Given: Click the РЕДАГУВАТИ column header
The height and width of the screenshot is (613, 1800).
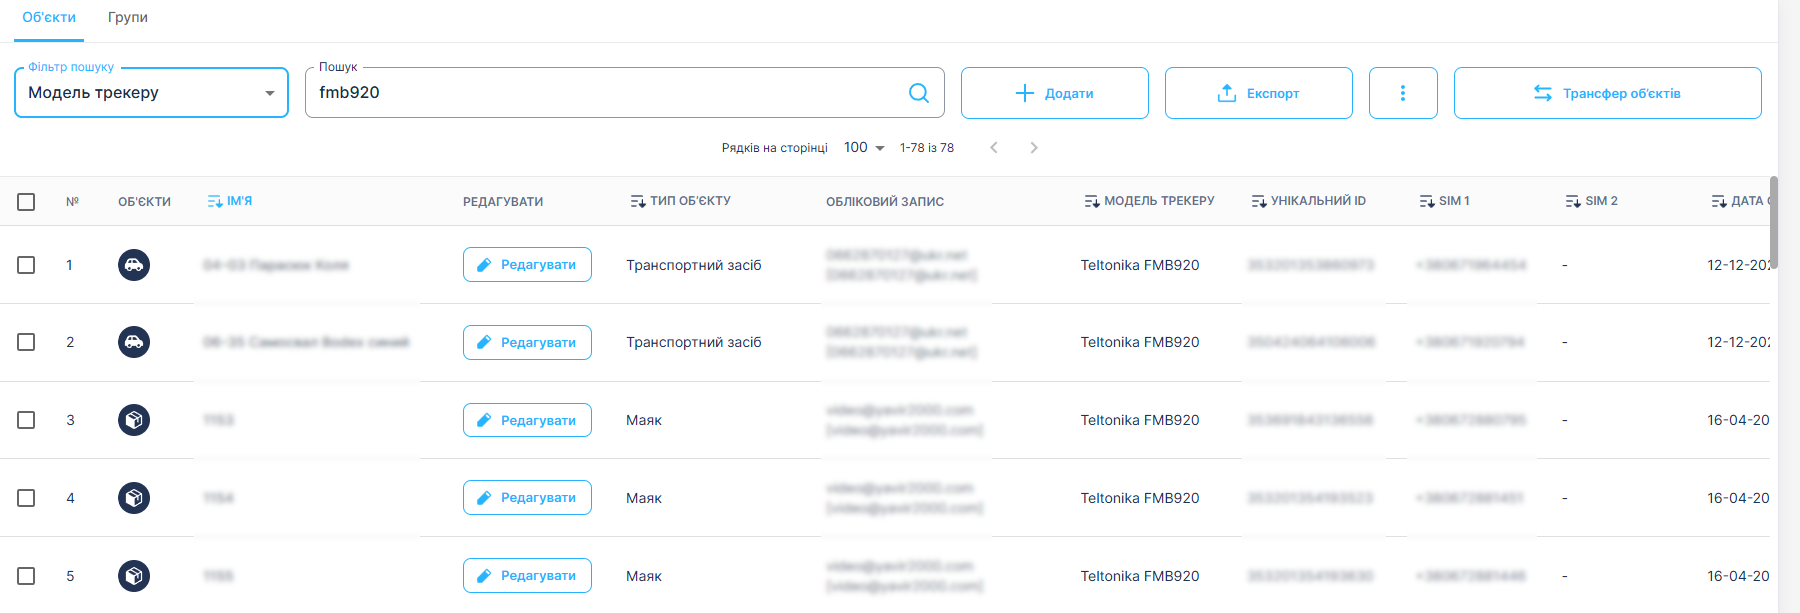Looking at the screenshot, I should (503, 202).
